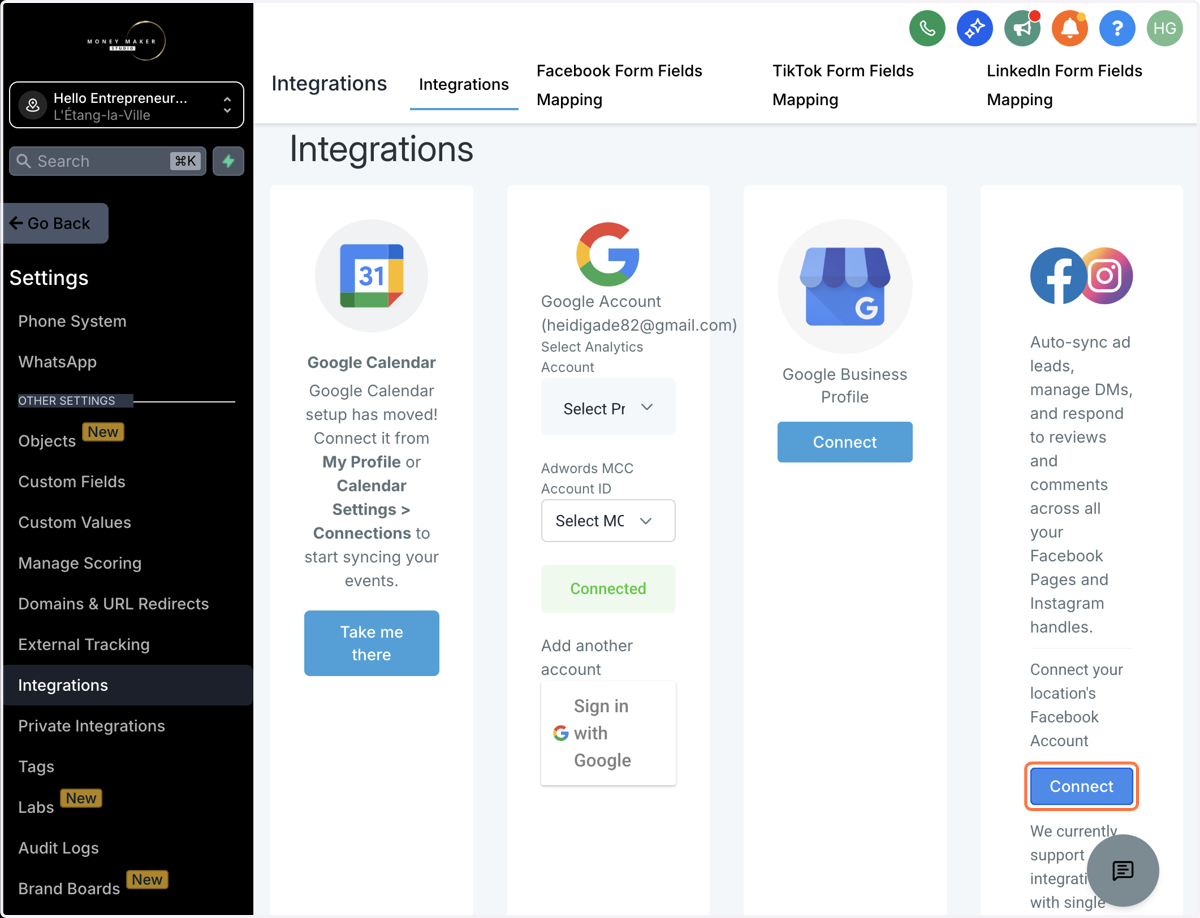1200x918 pixels.
Task: Open the blue AI sparkle assistant icon
Action: (974, 29)
